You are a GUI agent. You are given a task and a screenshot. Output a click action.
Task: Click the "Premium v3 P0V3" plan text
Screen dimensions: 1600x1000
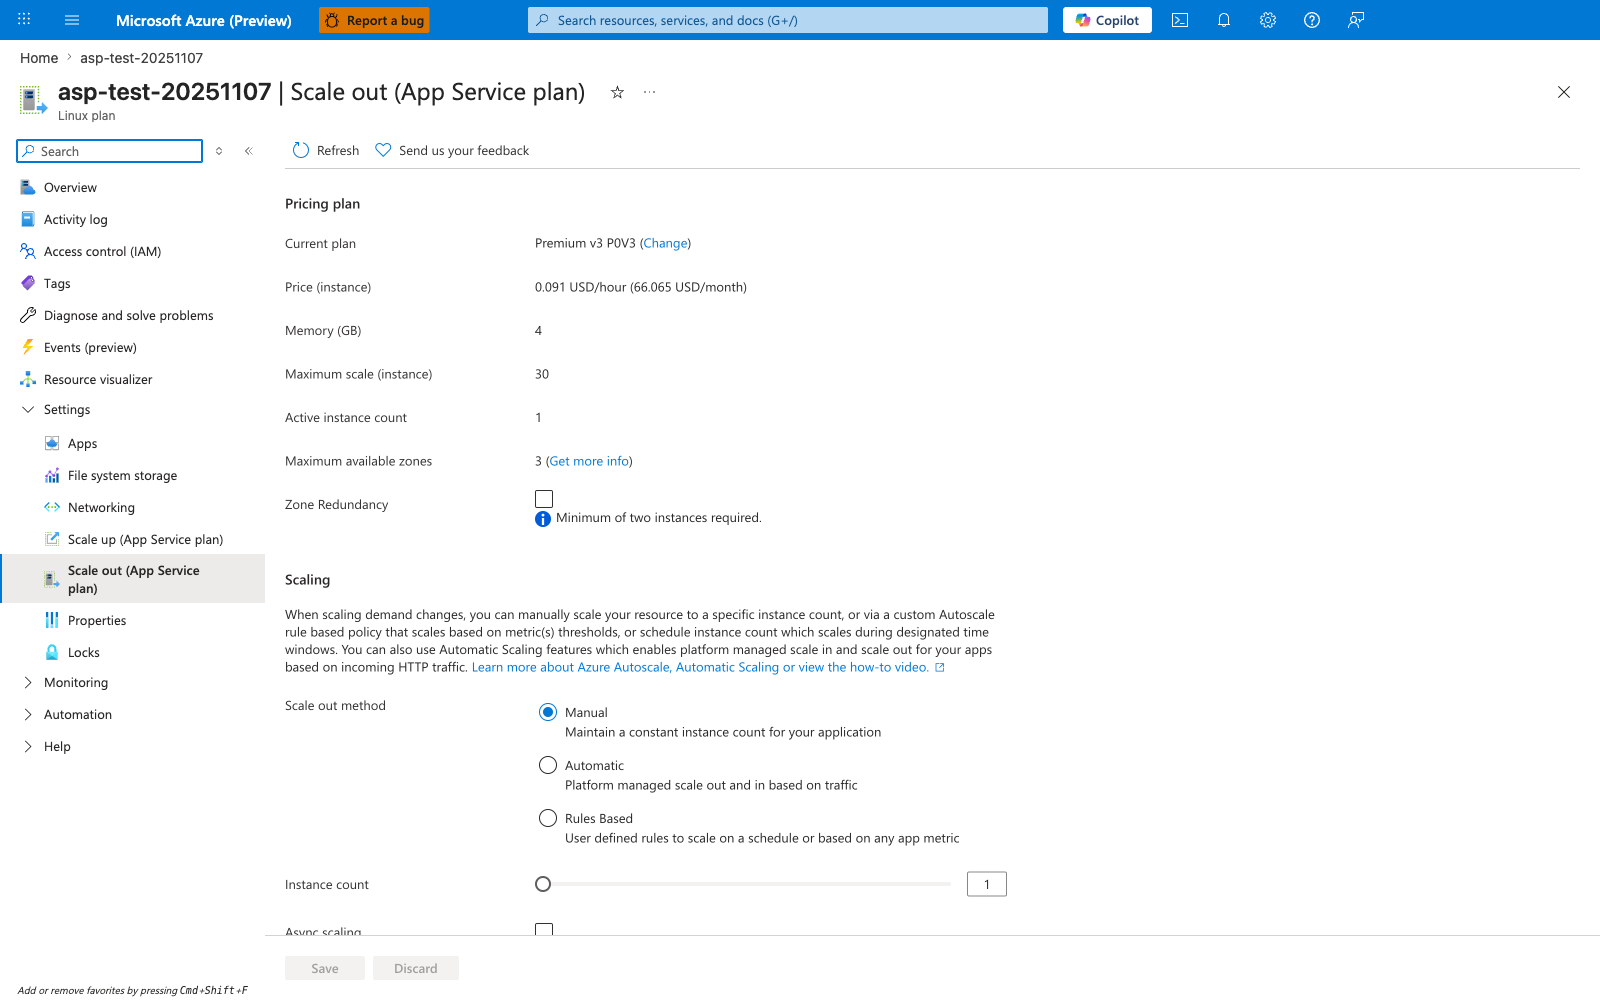tap(585, 243)
